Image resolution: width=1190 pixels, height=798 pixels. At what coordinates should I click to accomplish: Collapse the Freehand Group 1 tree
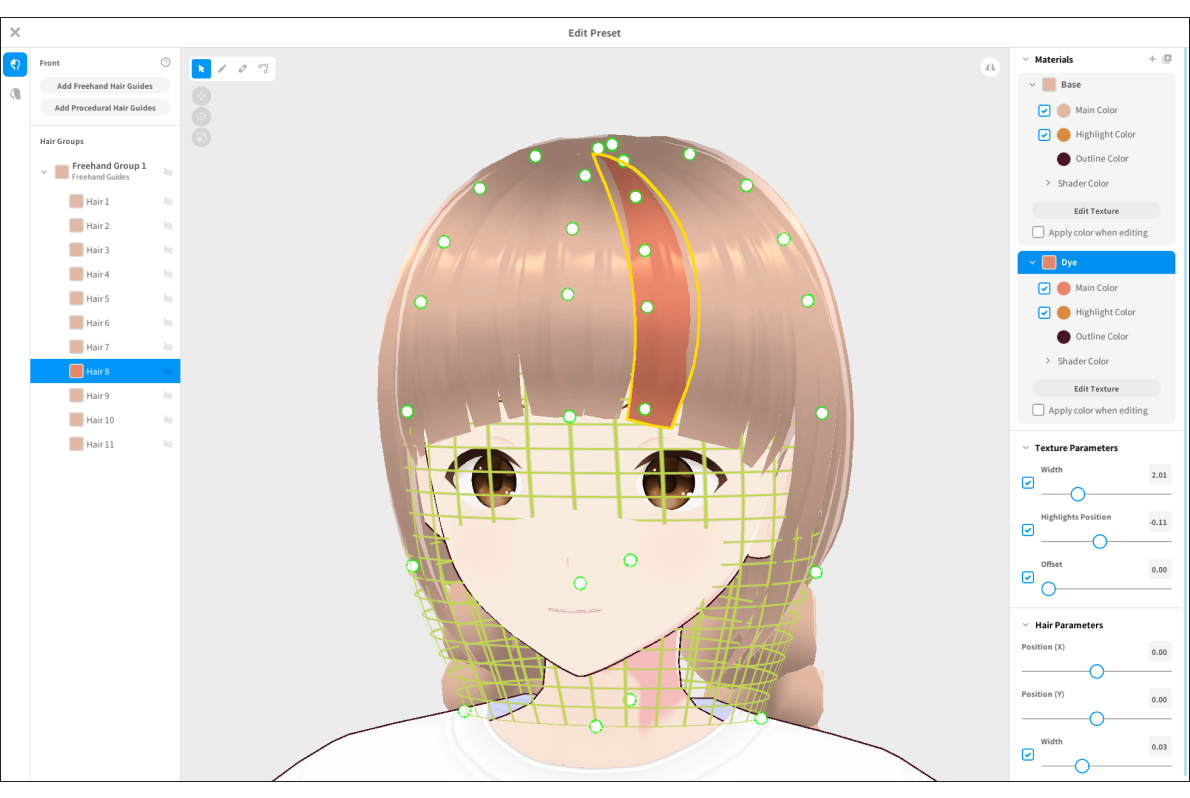coord(44,172)
